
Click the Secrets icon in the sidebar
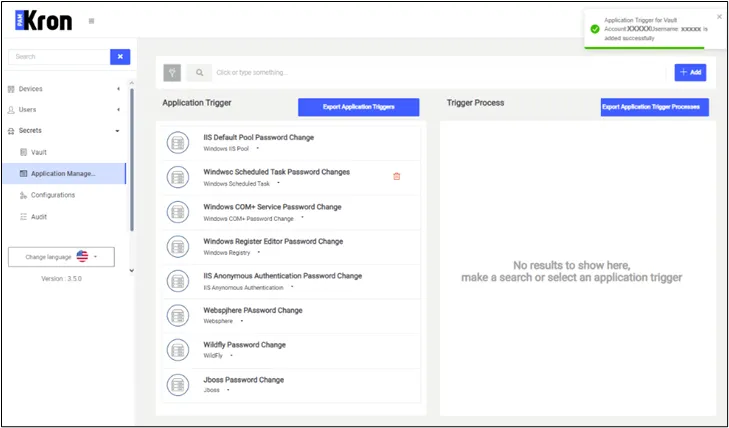pyautogui.click(x=11, y=131)
